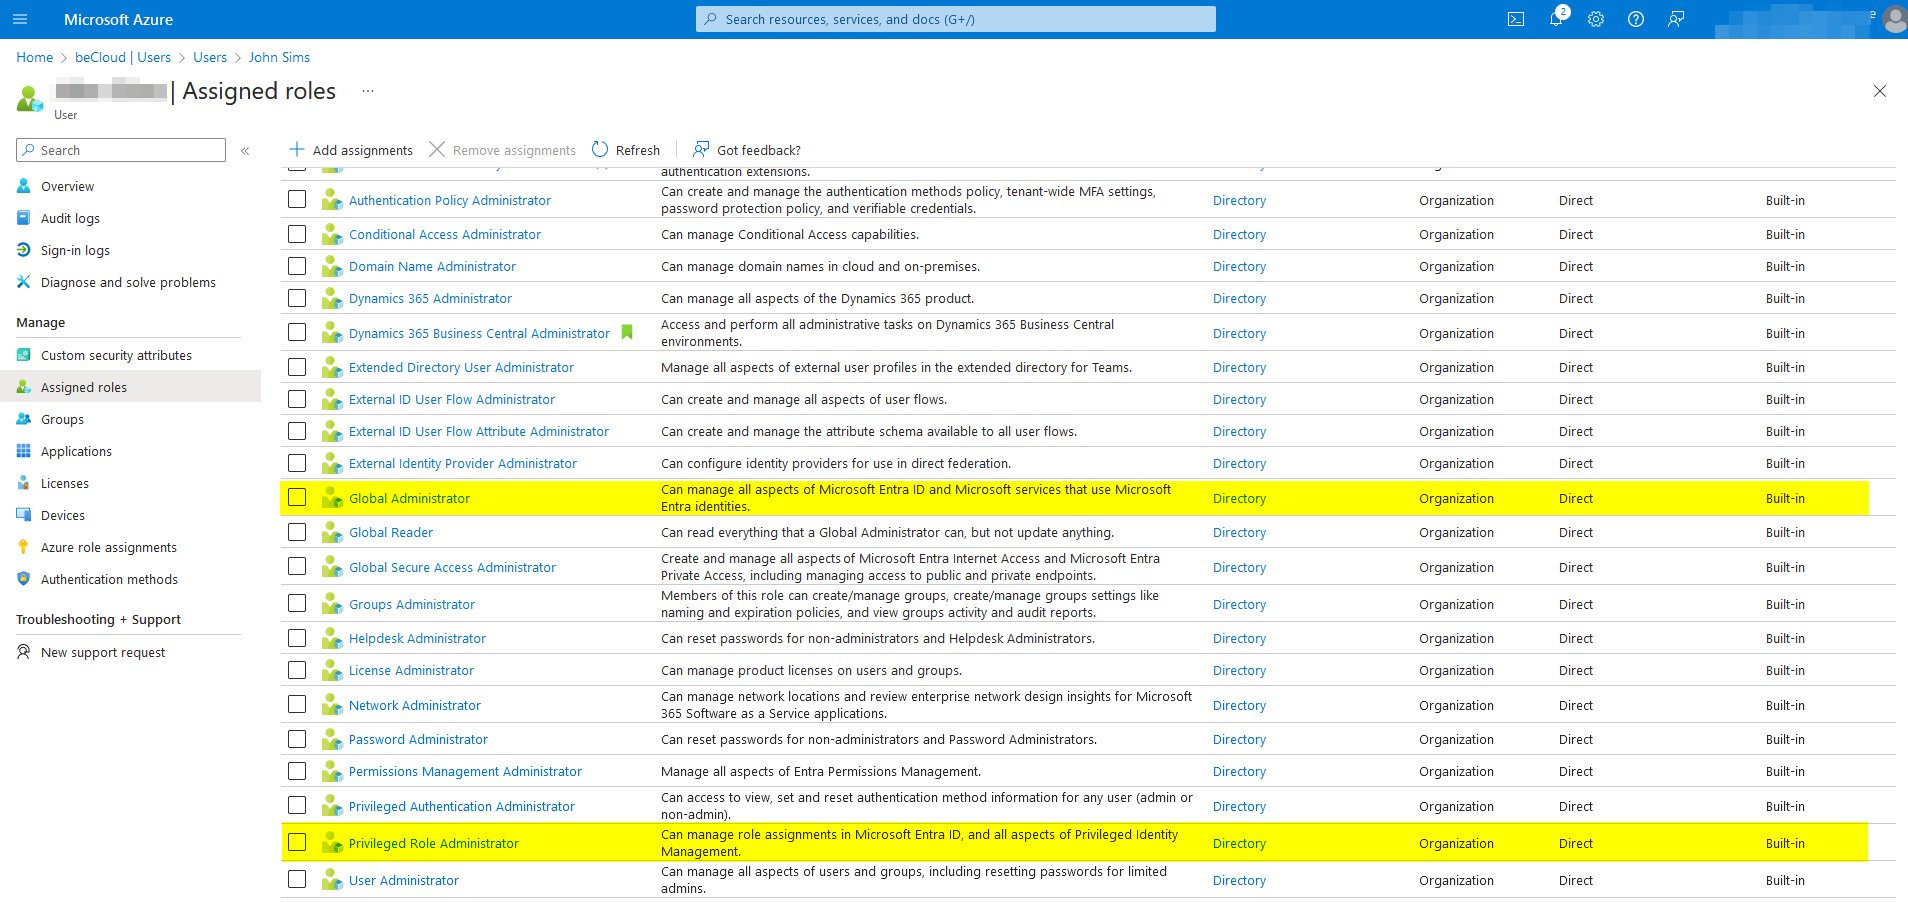
Task: Select the Domain Name Administrator row checkbox
Action: pyautogui.click(x=297, y=266)
